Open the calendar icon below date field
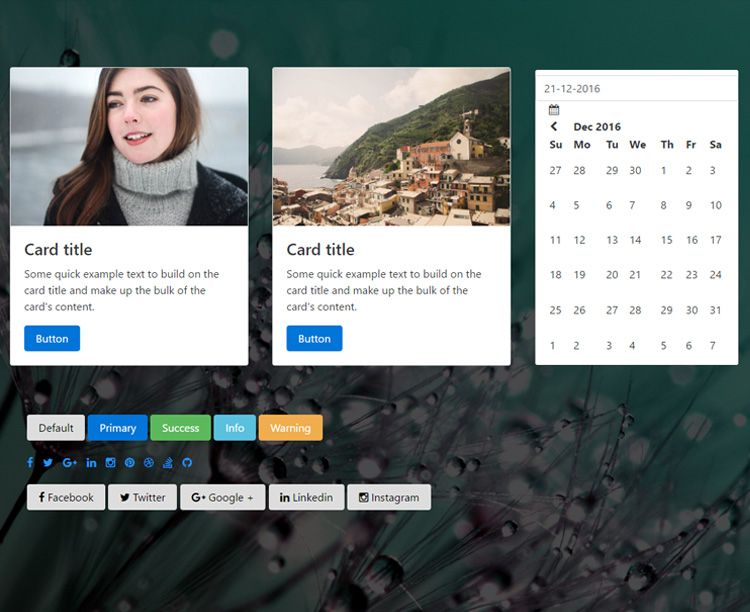The width and height of the screenshot is (750, 612). [x=554, y=110]
